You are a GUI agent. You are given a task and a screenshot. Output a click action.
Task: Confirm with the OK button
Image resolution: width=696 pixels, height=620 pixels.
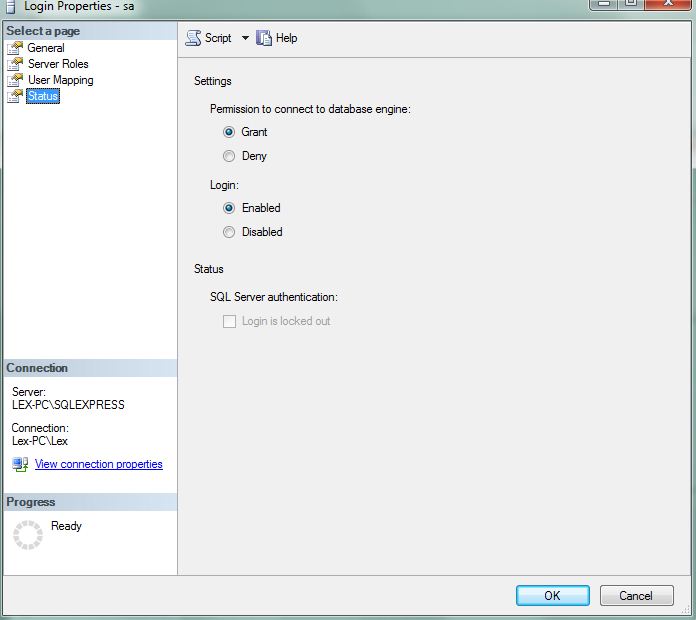553,596
